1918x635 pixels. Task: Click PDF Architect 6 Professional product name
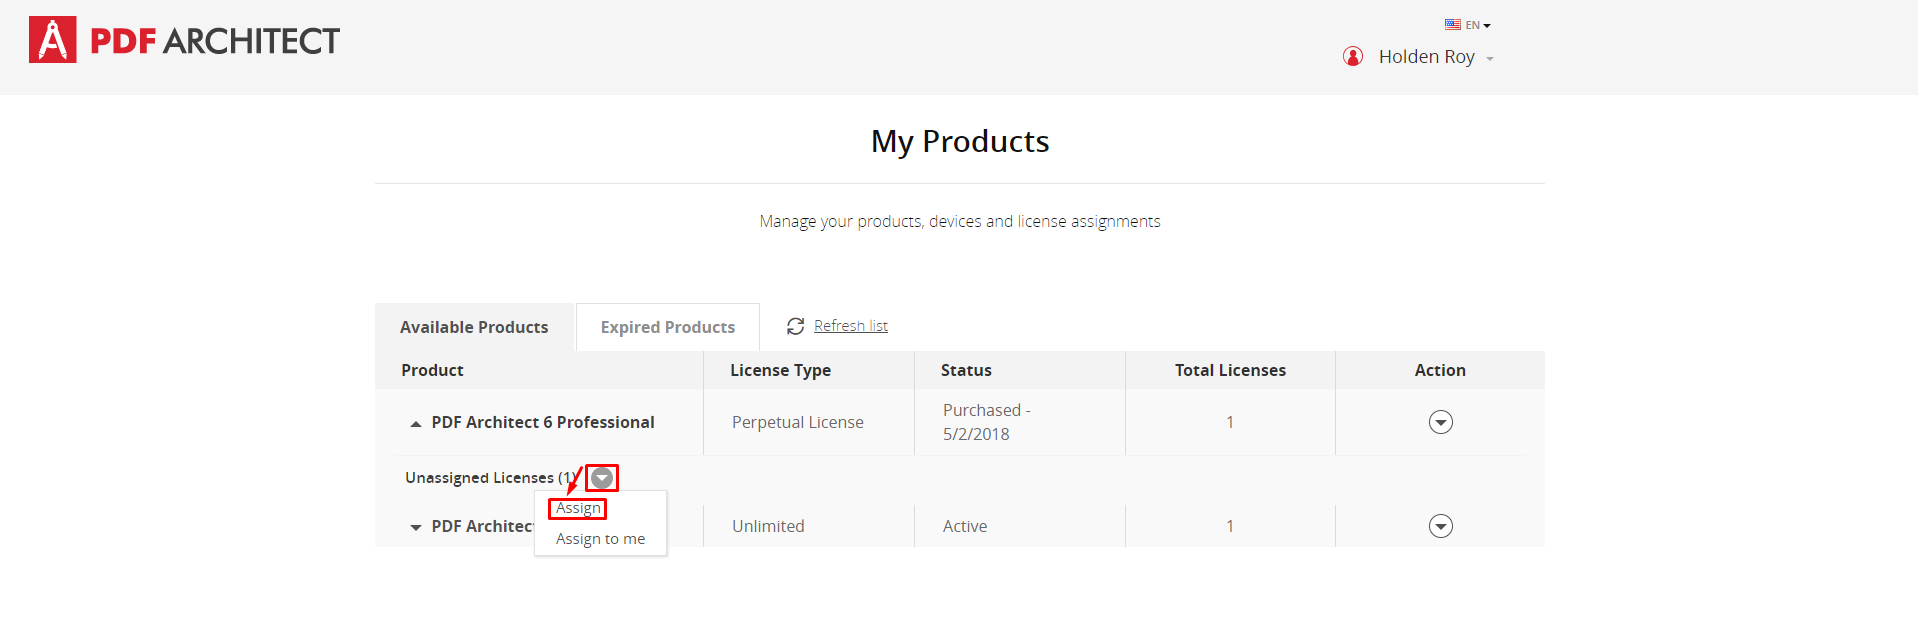pyautogui.click(x=543, y=422)
